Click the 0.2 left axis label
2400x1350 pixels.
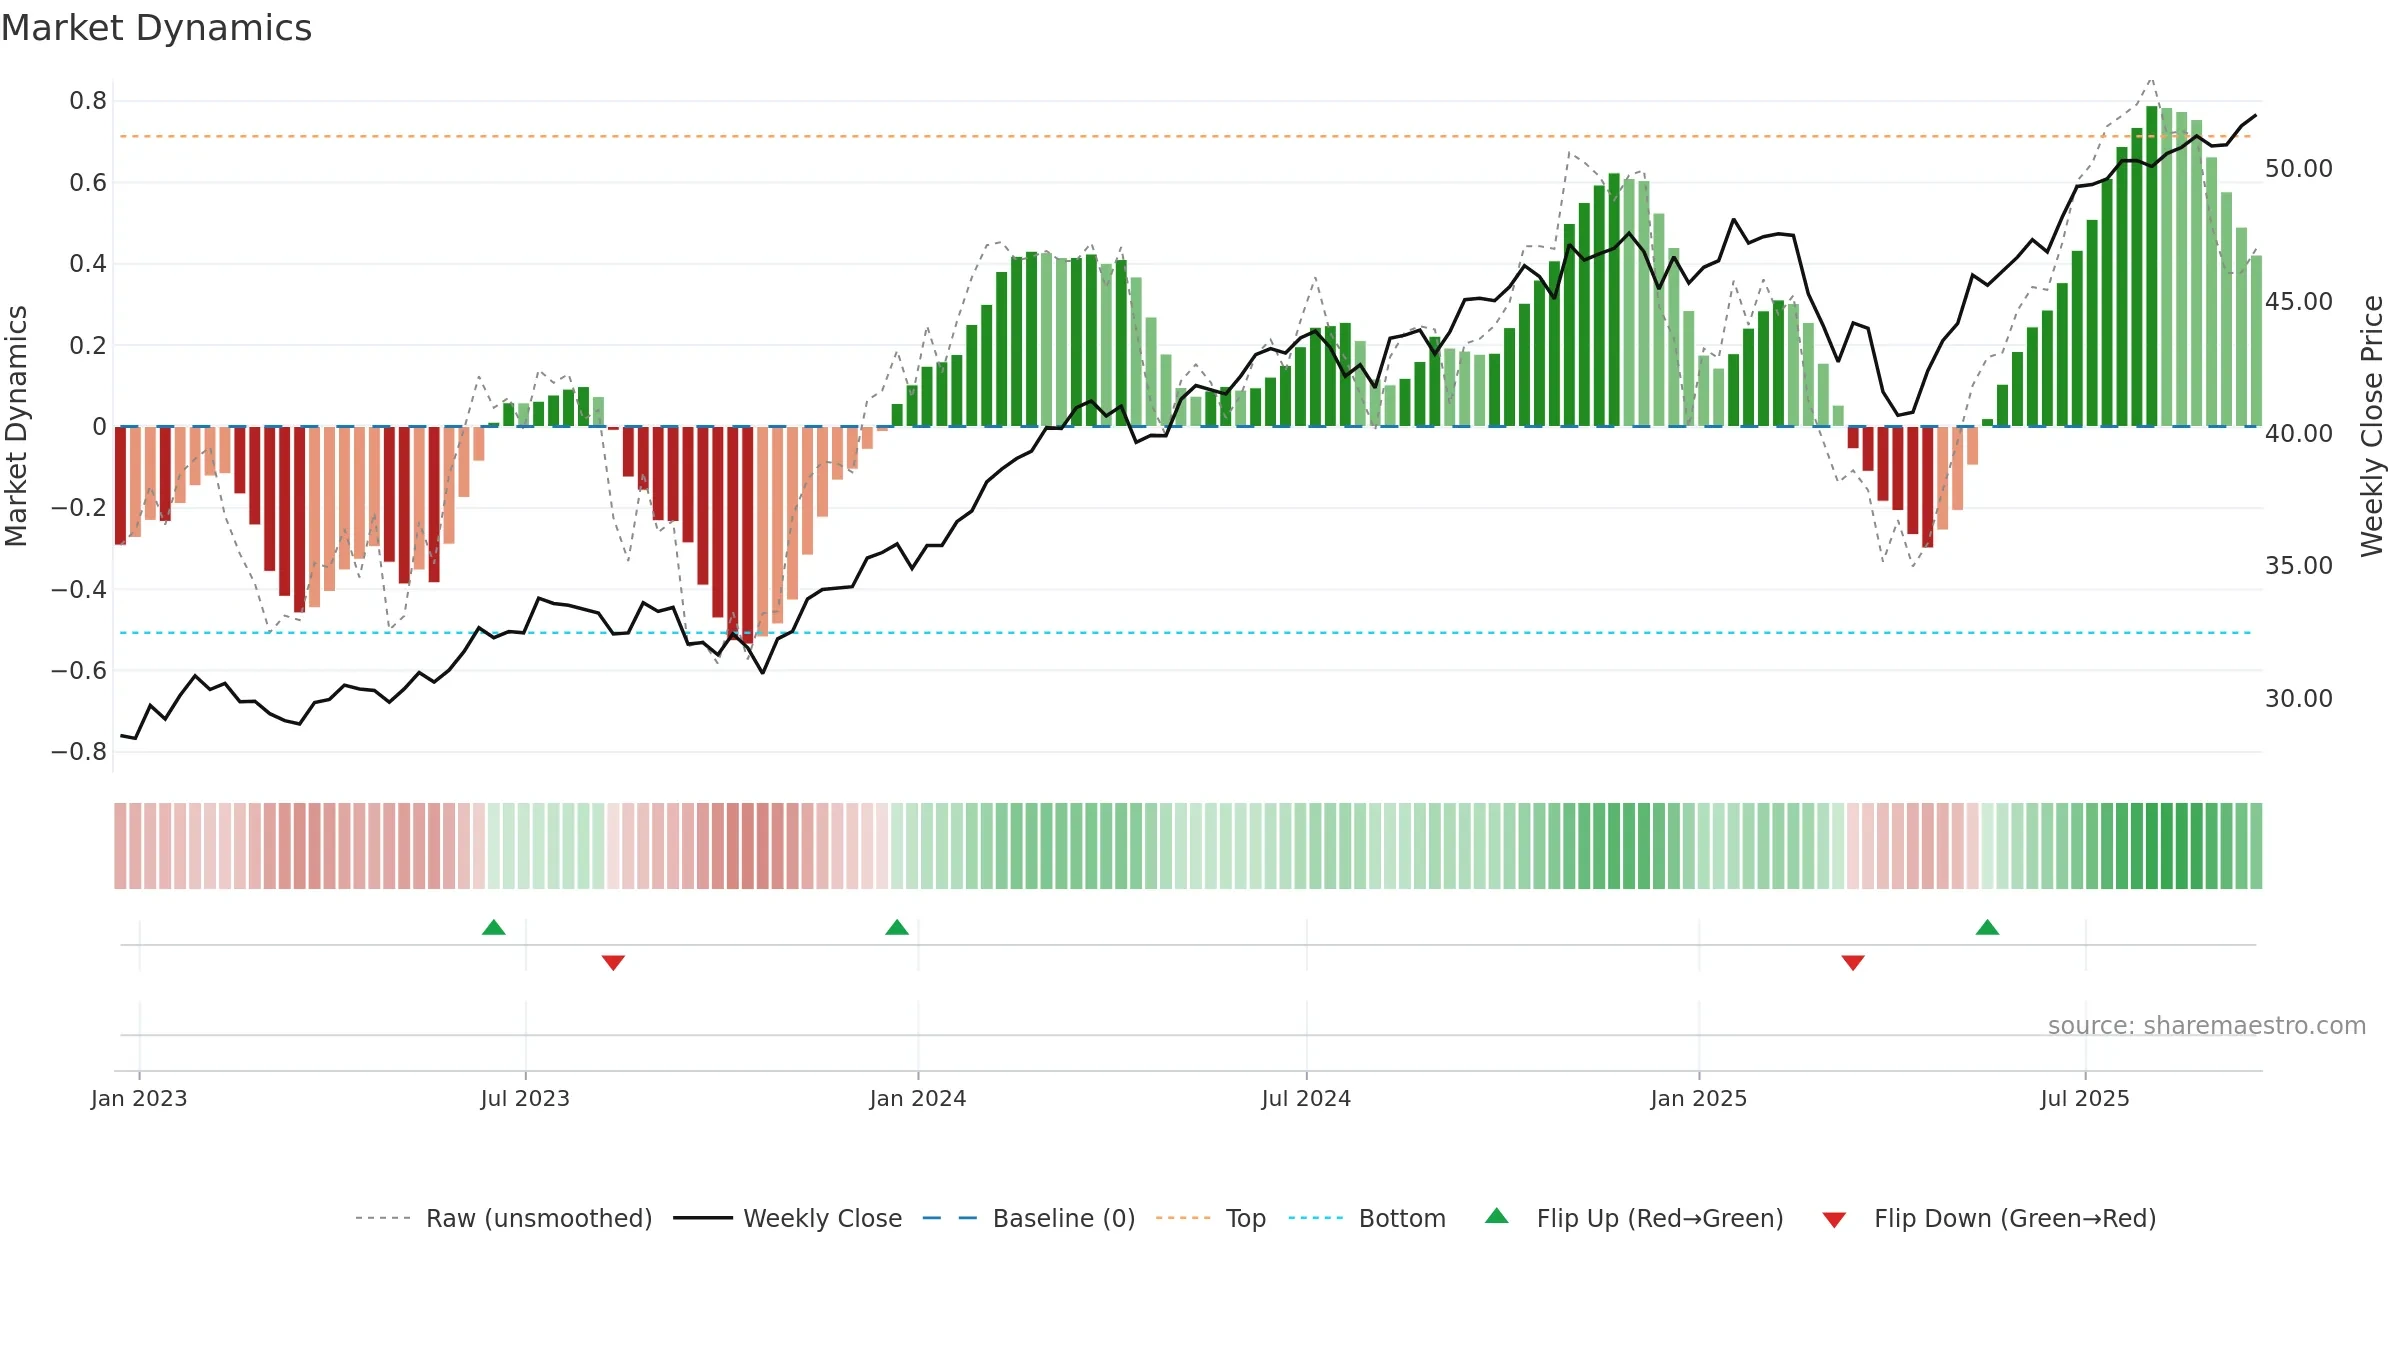tap(88, 345)
